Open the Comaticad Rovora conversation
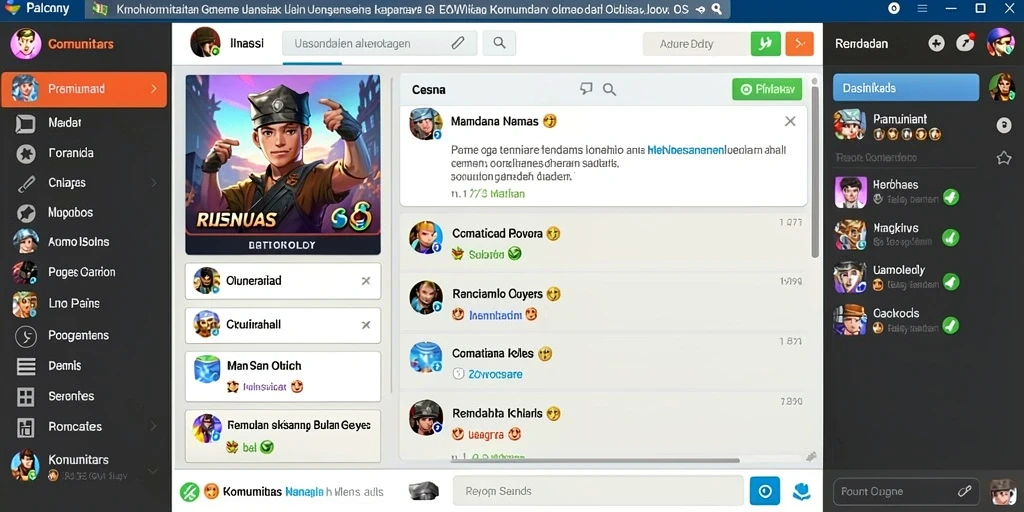The height and width of the screenshot is (512, 1024). [x=604, y=243]
